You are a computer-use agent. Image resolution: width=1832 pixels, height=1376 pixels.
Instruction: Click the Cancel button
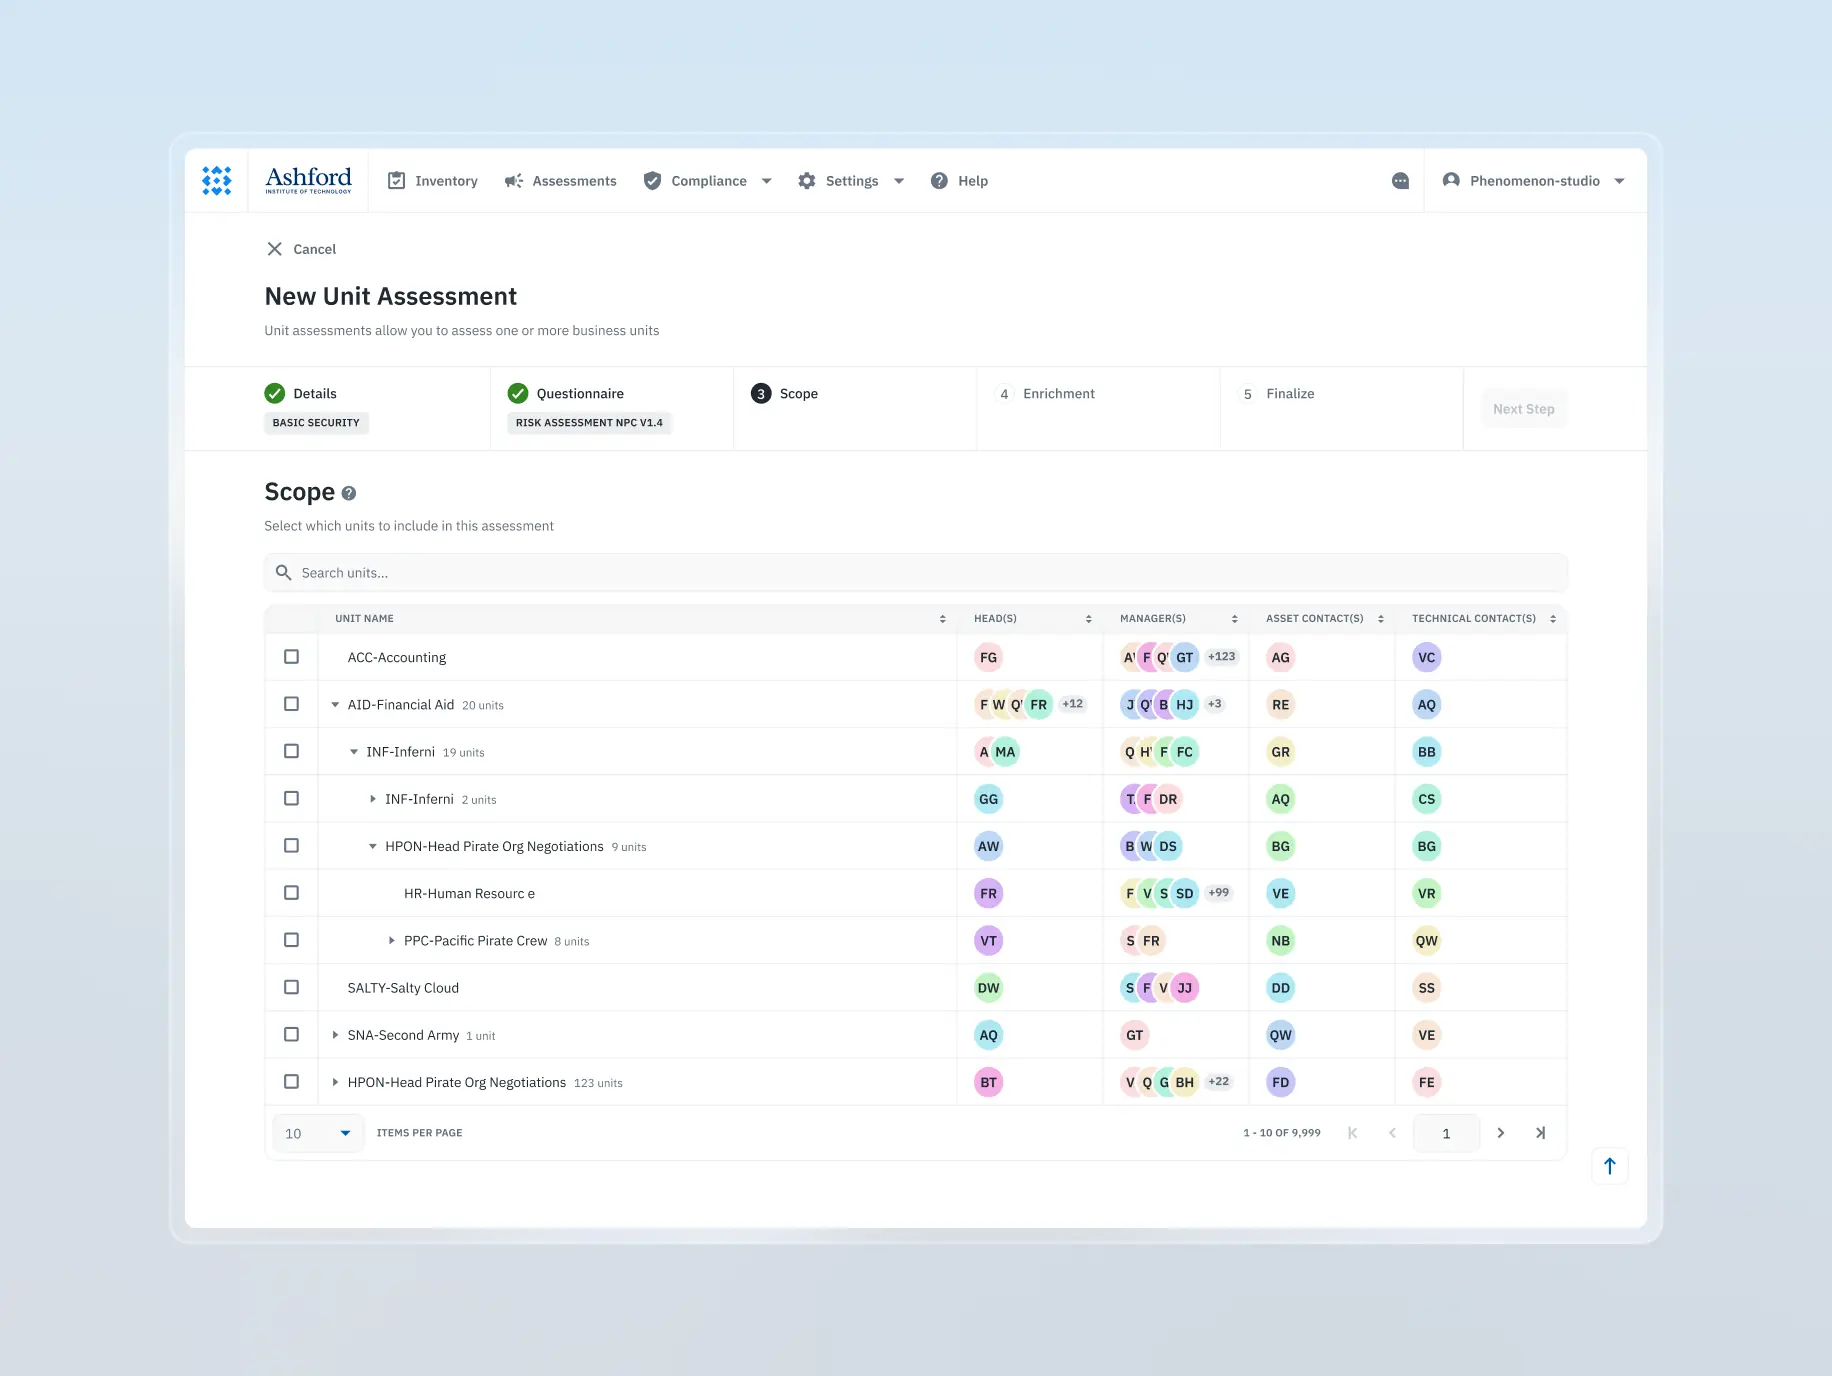tap(300, 249)
